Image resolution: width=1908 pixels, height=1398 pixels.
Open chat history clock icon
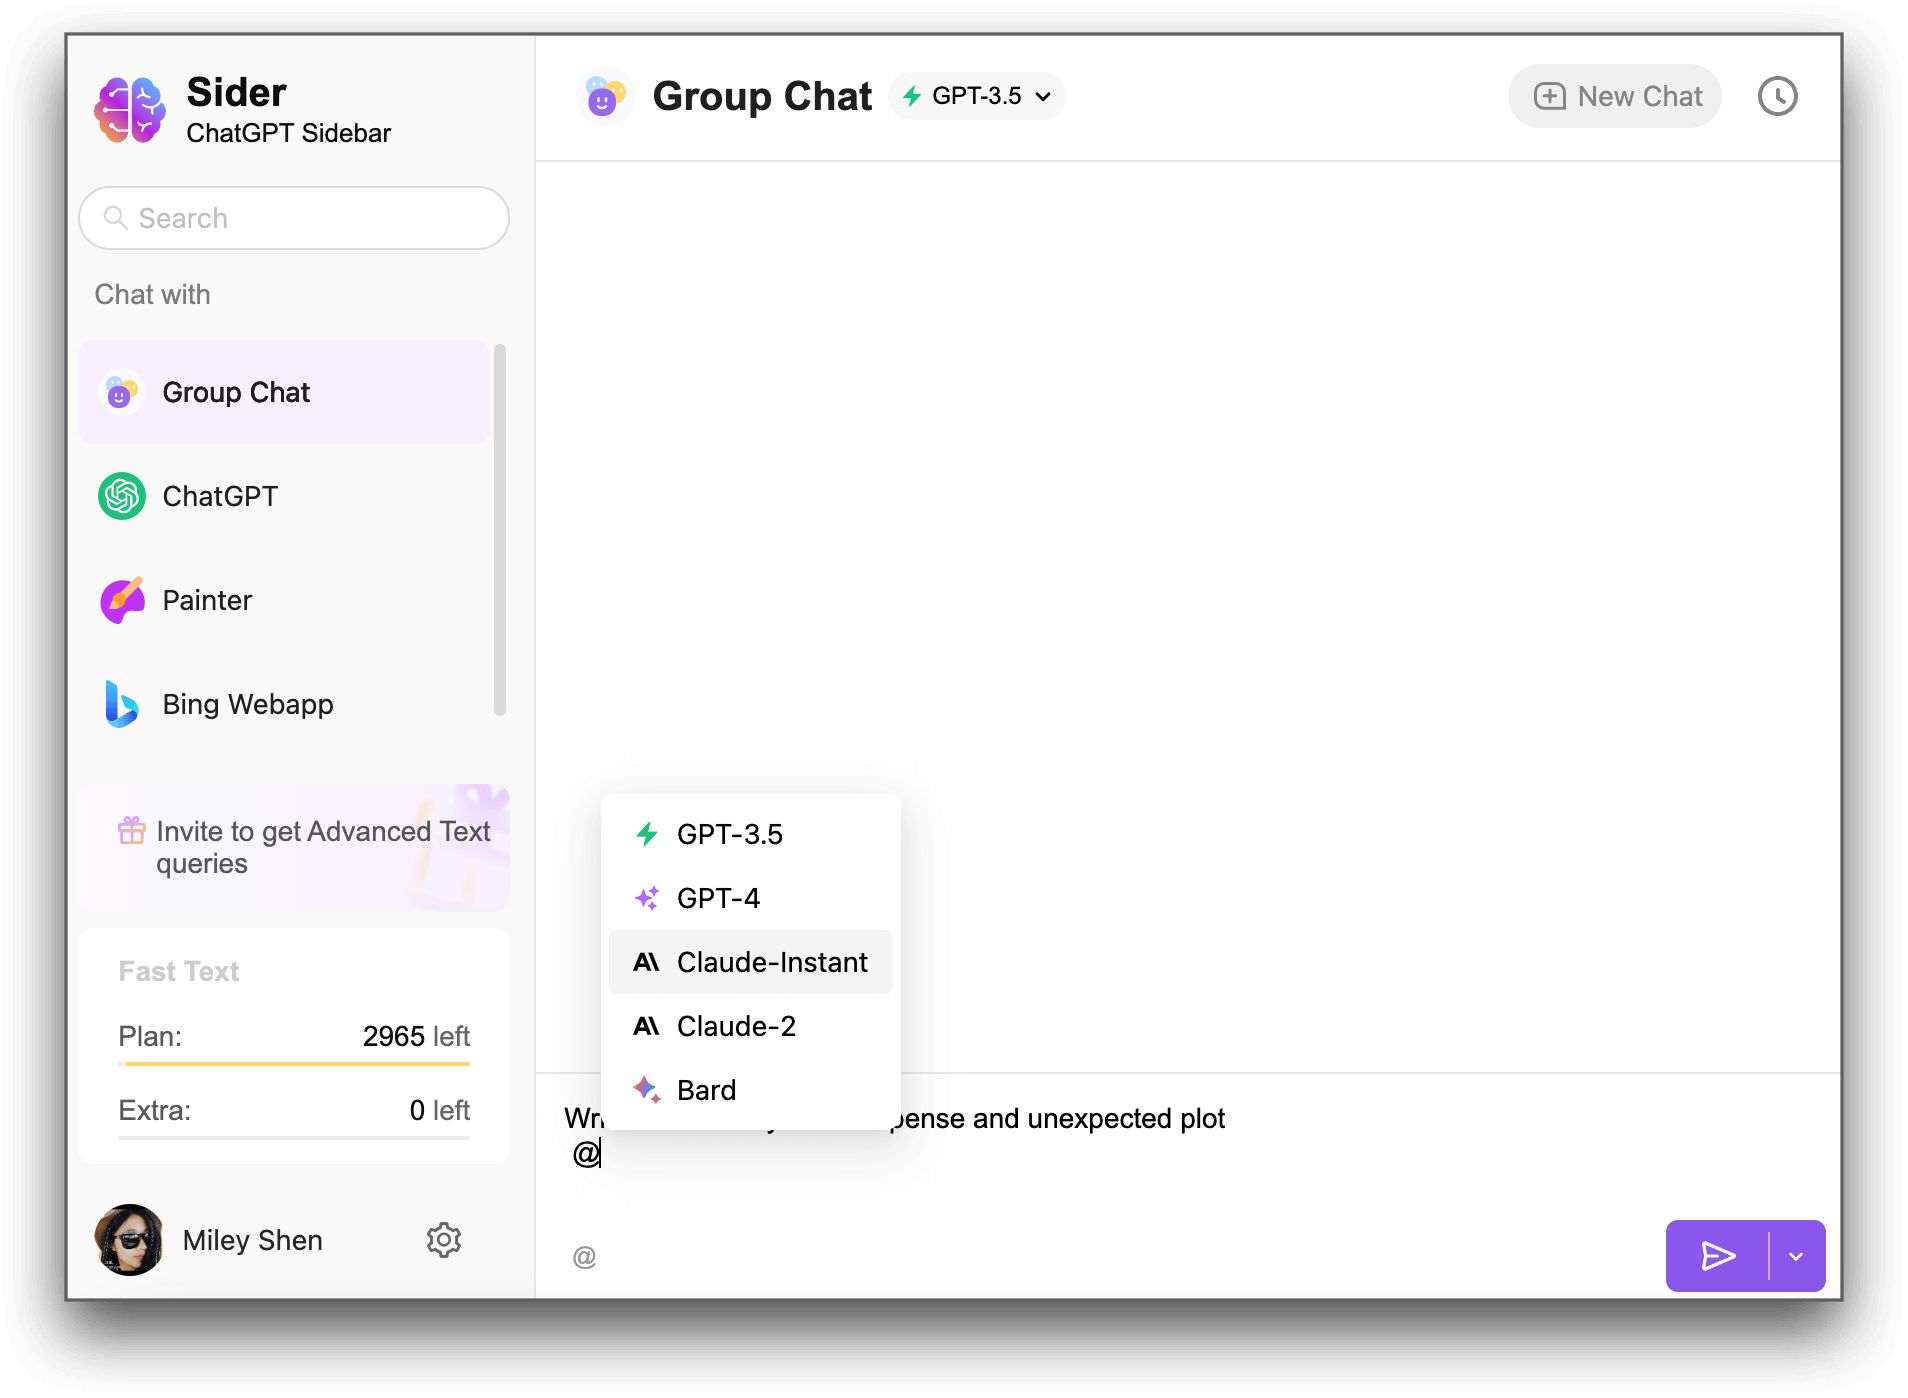tap(1778, 97)
